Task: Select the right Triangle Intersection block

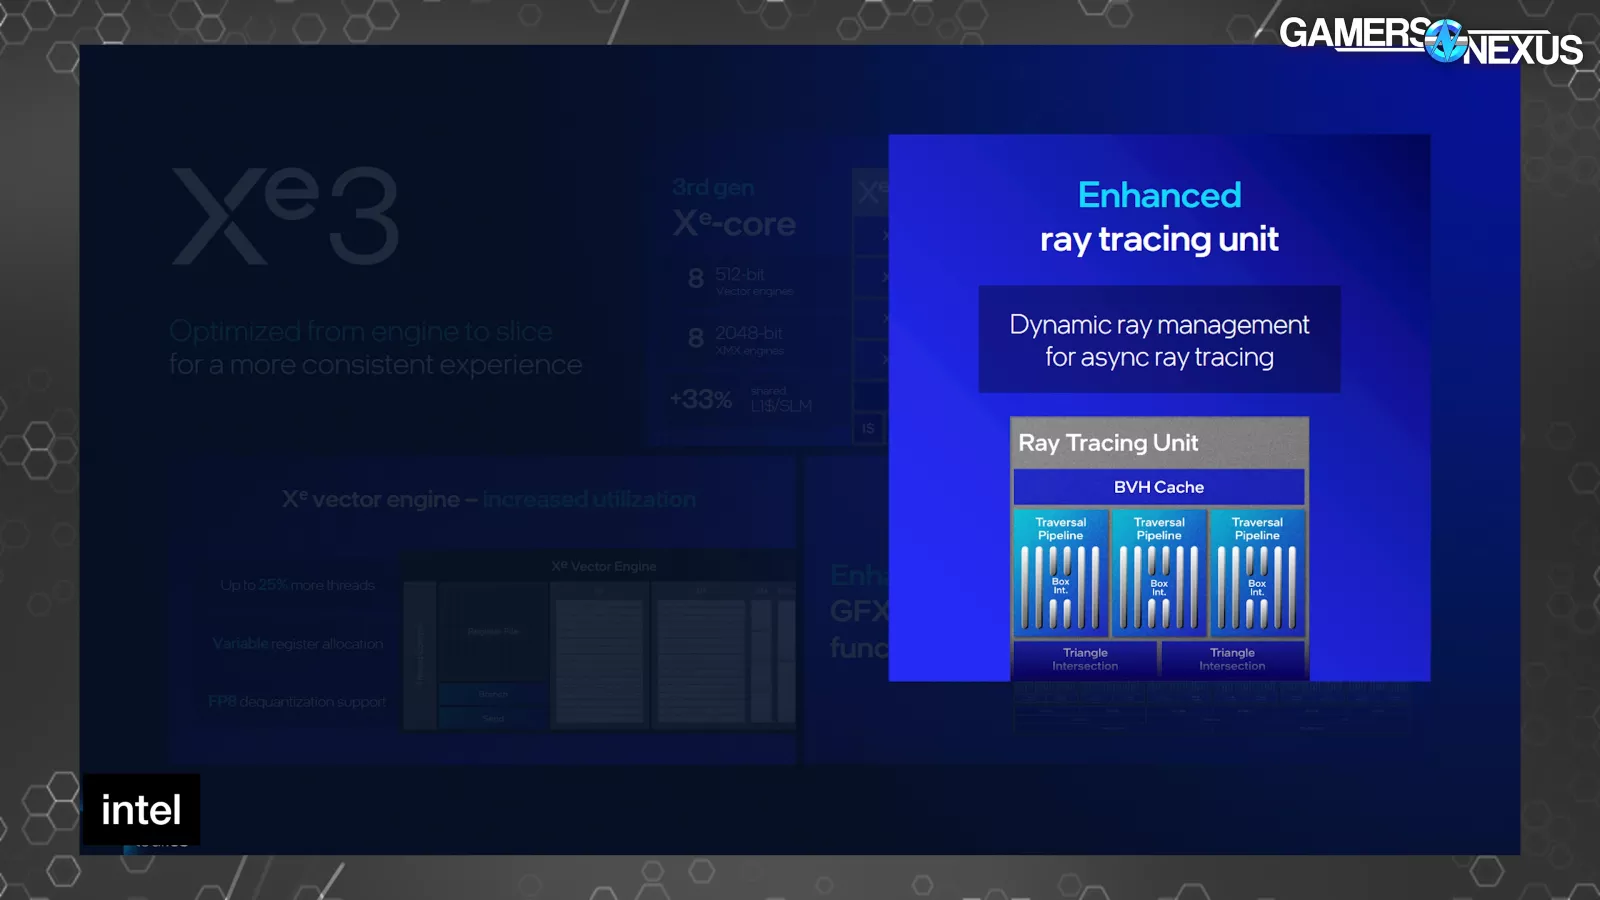Action: pos(1232,659)
